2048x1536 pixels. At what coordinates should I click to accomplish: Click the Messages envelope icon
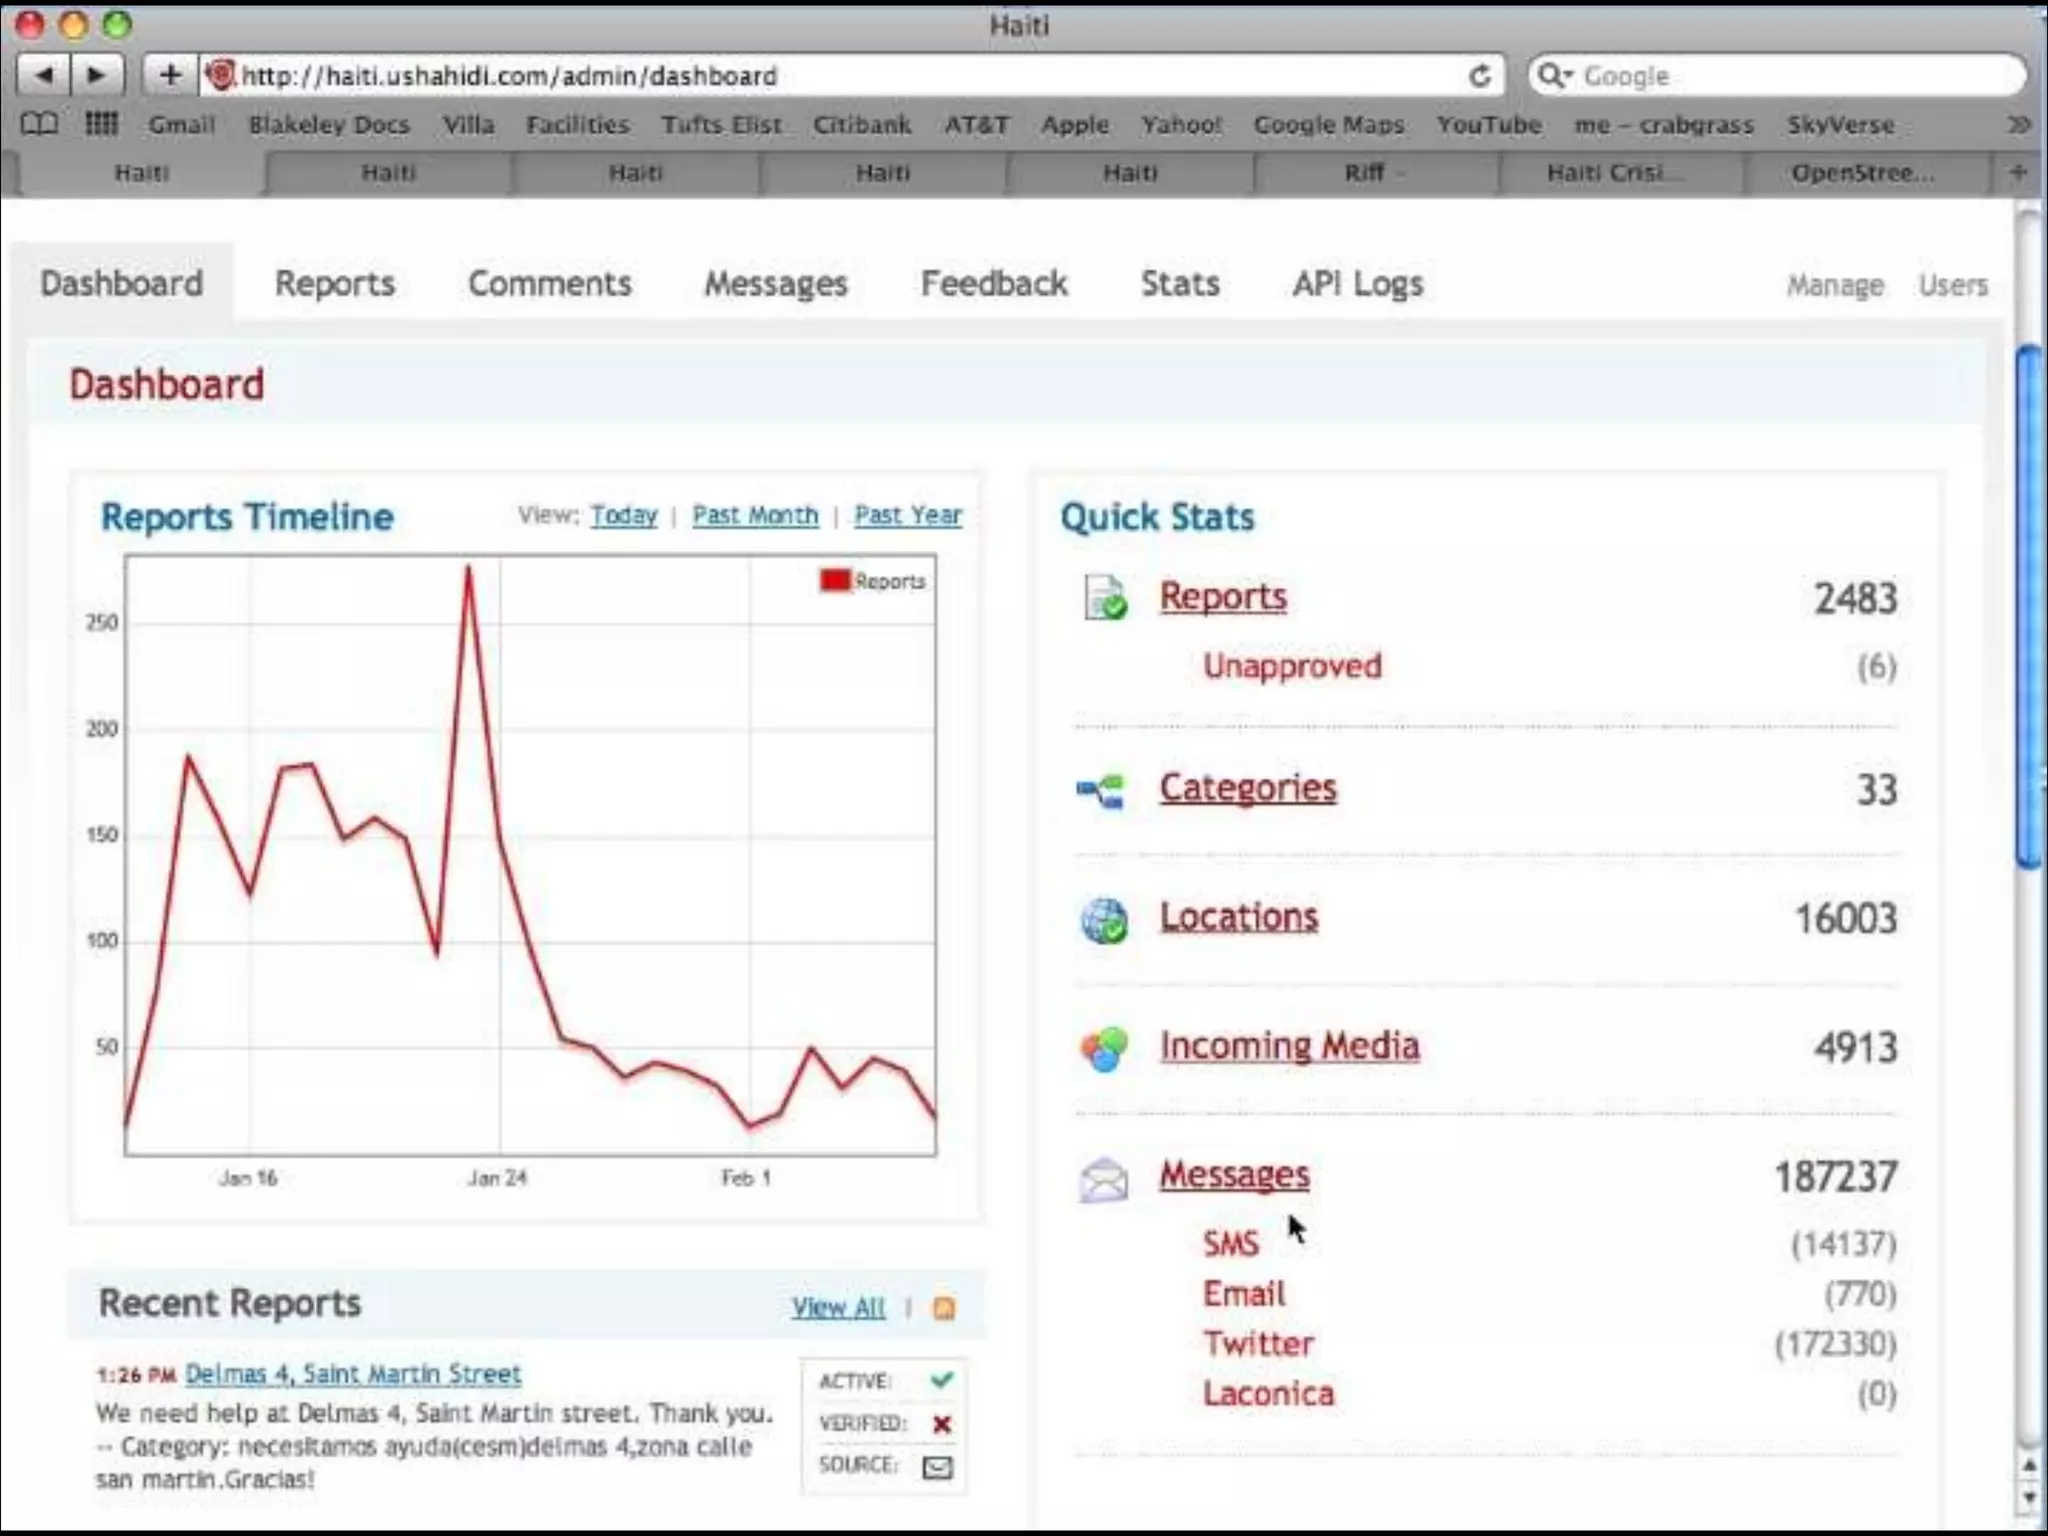pos(1104,1179)
